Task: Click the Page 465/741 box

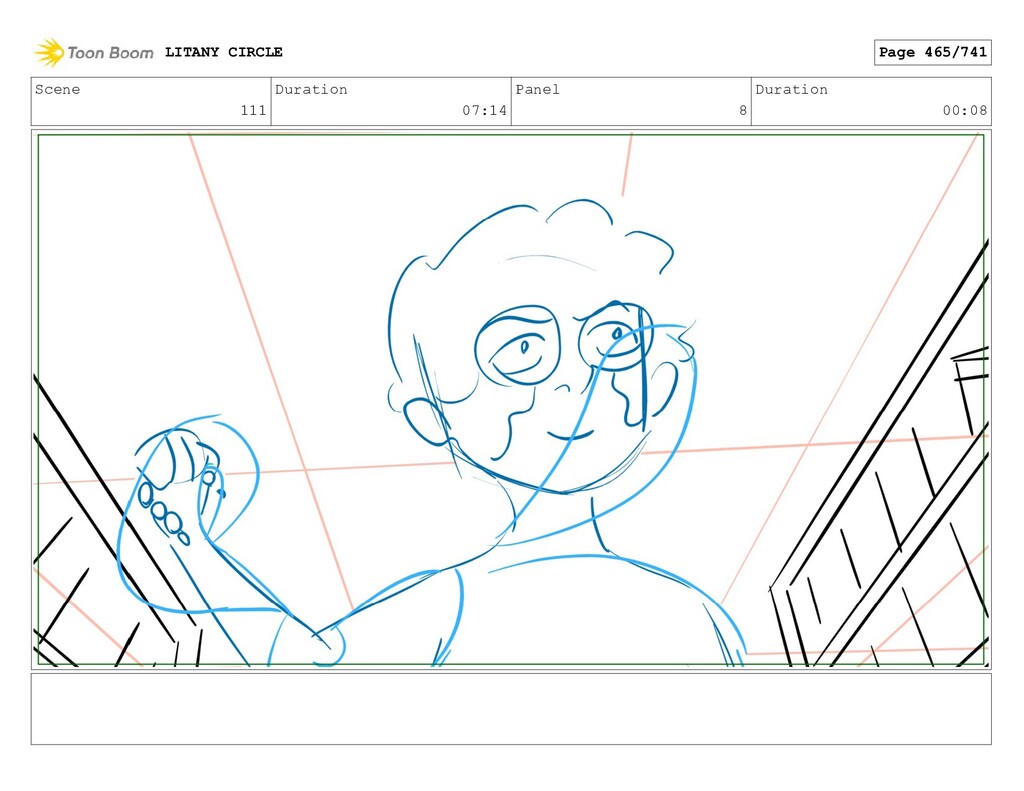Action: (933, 52)
